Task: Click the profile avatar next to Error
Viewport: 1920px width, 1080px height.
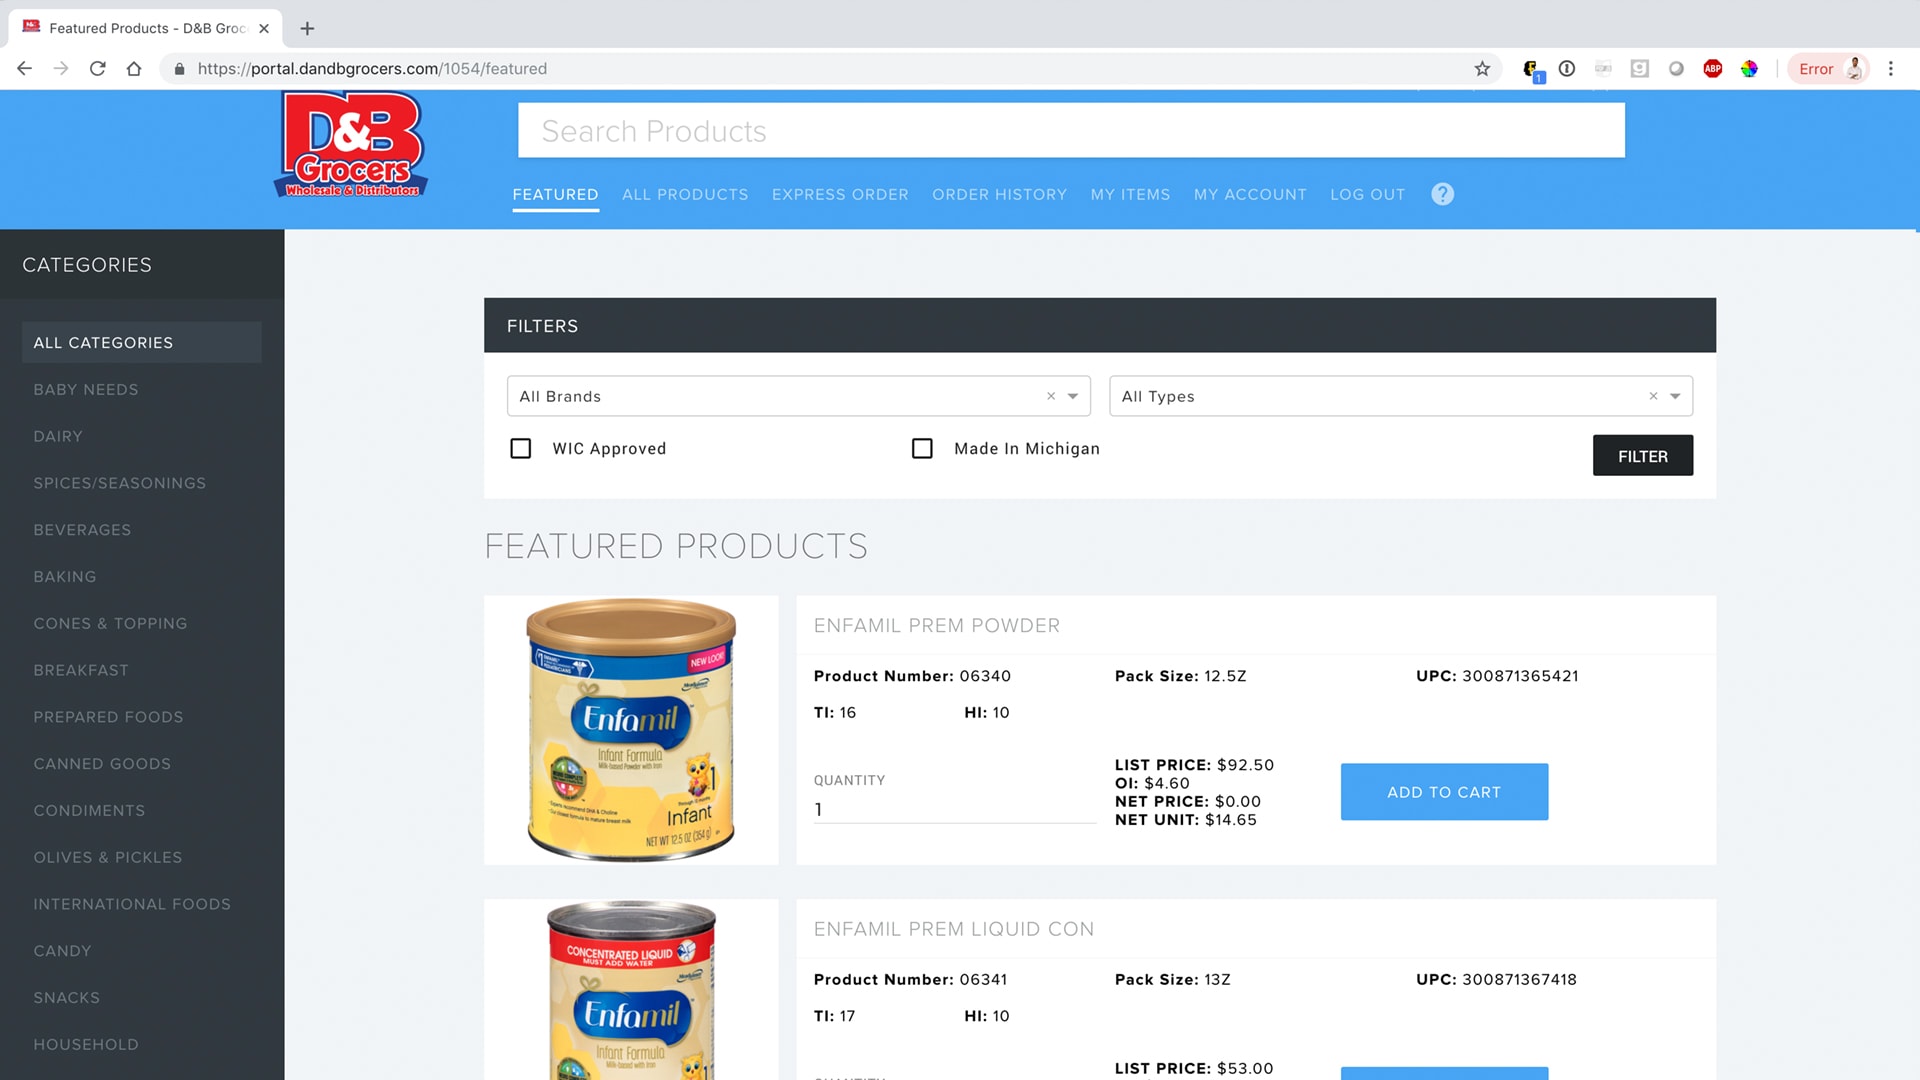Action: tap(1855, 69)
